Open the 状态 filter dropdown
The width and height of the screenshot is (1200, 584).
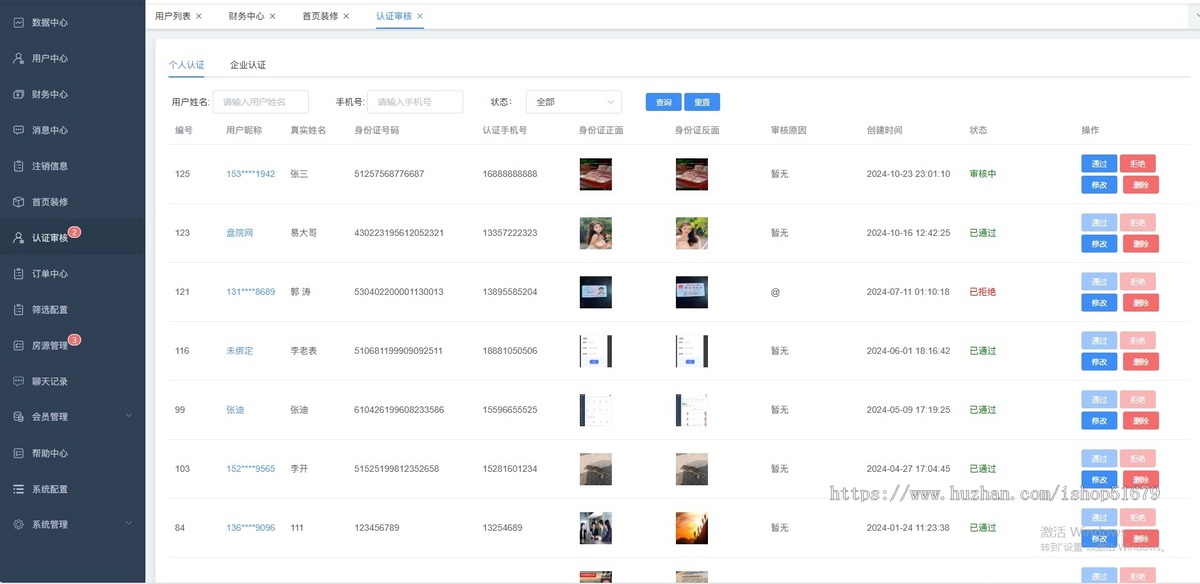(574, 102)
